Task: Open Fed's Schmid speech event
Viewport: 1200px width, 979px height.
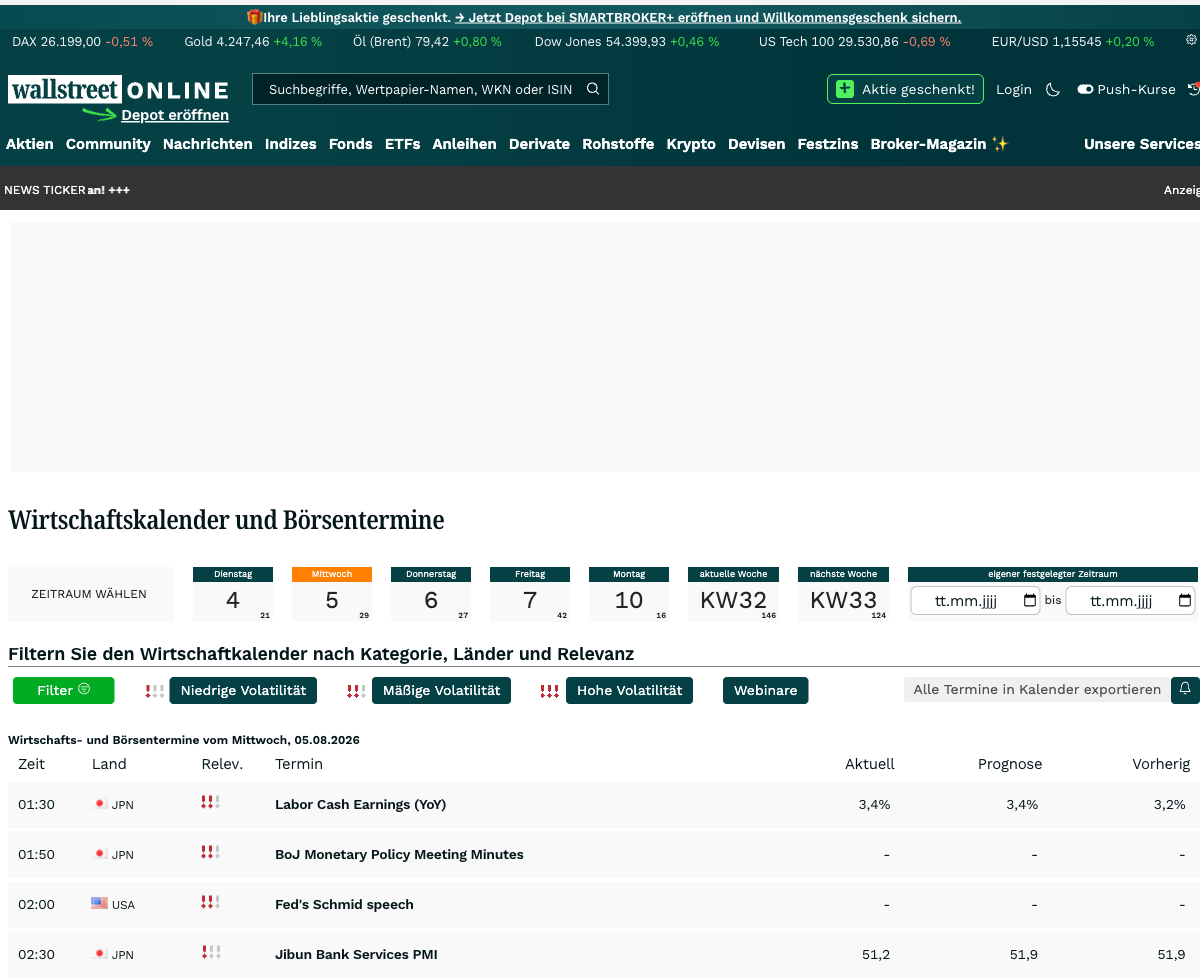Action: (344, 904)
